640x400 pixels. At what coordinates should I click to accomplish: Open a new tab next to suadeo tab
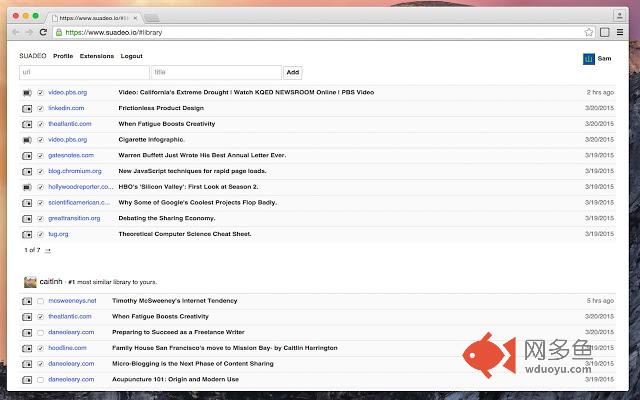point(152,18)
